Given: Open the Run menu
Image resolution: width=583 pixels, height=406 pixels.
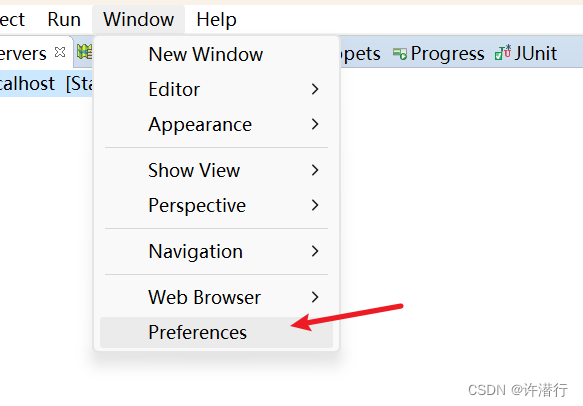Looking at the screenshot, I should coord(64,19).
